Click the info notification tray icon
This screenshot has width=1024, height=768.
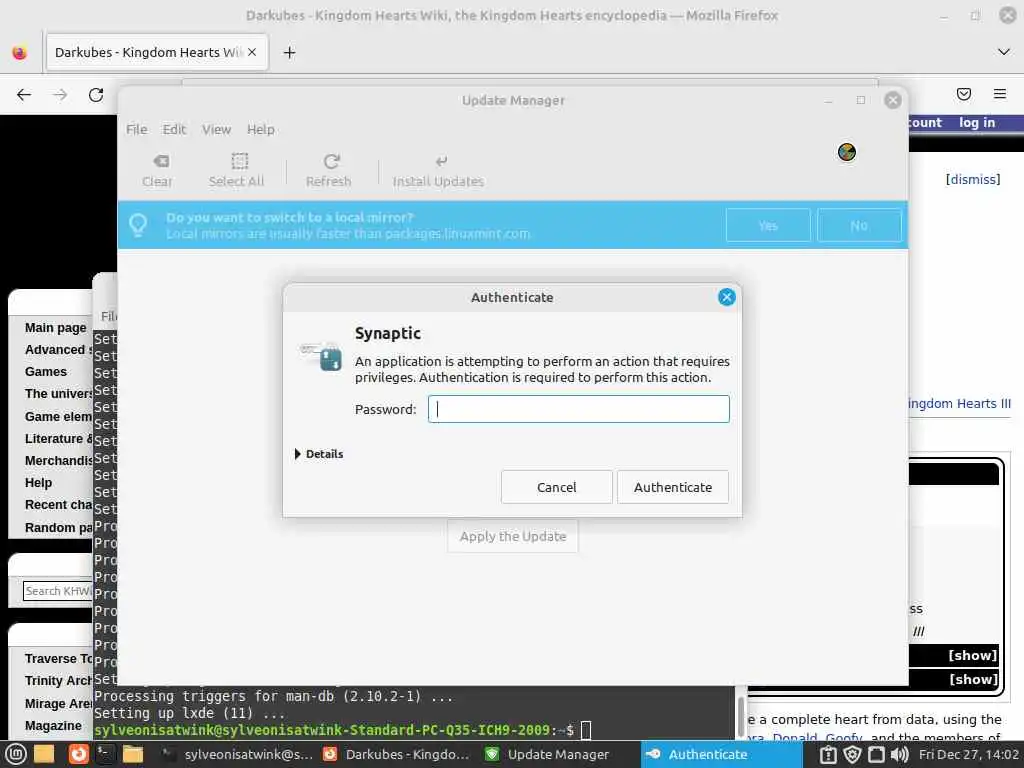(827, 755)
